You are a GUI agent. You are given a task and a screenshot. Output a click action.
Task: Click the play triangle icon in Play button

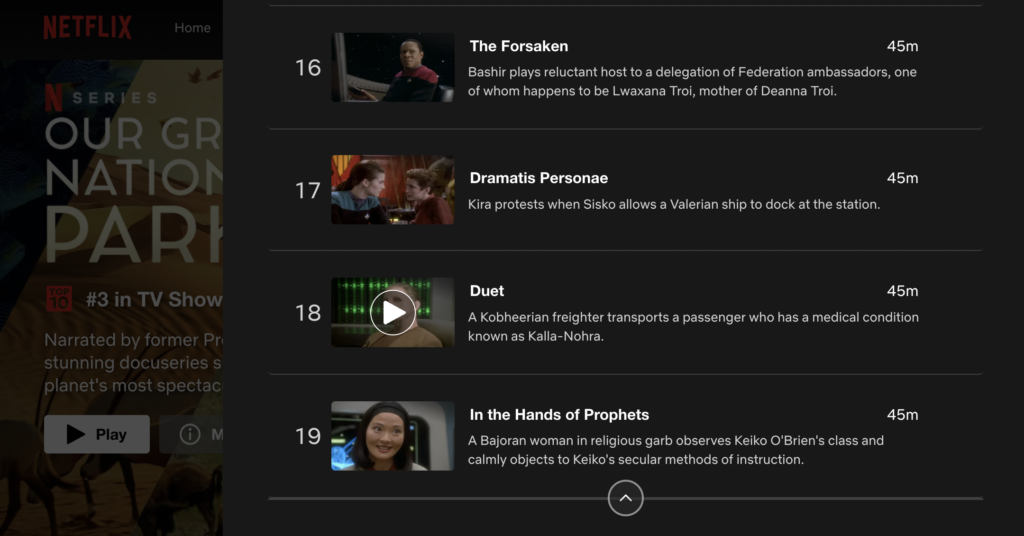(x=76, y=434)
